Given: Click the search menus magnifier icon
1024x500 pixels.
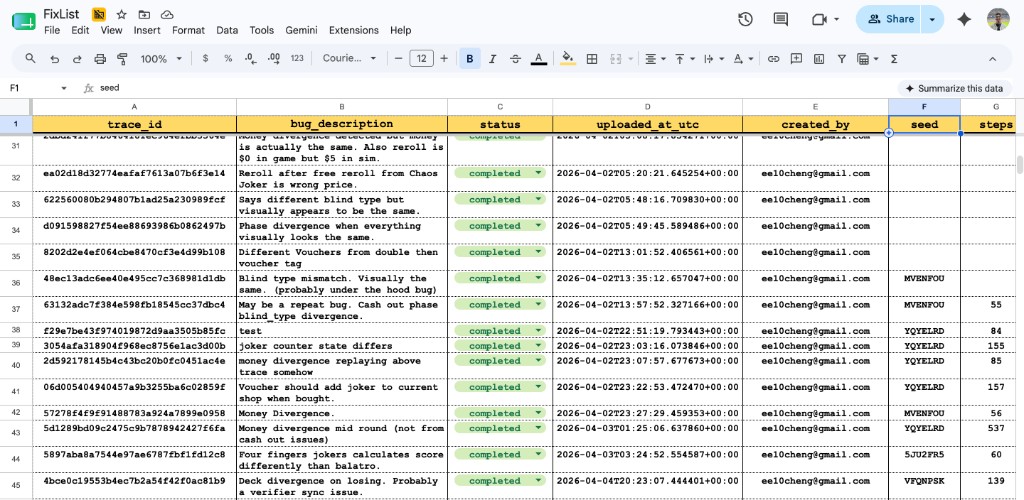Looking at the screenshot, I should [x=30, y=59].
